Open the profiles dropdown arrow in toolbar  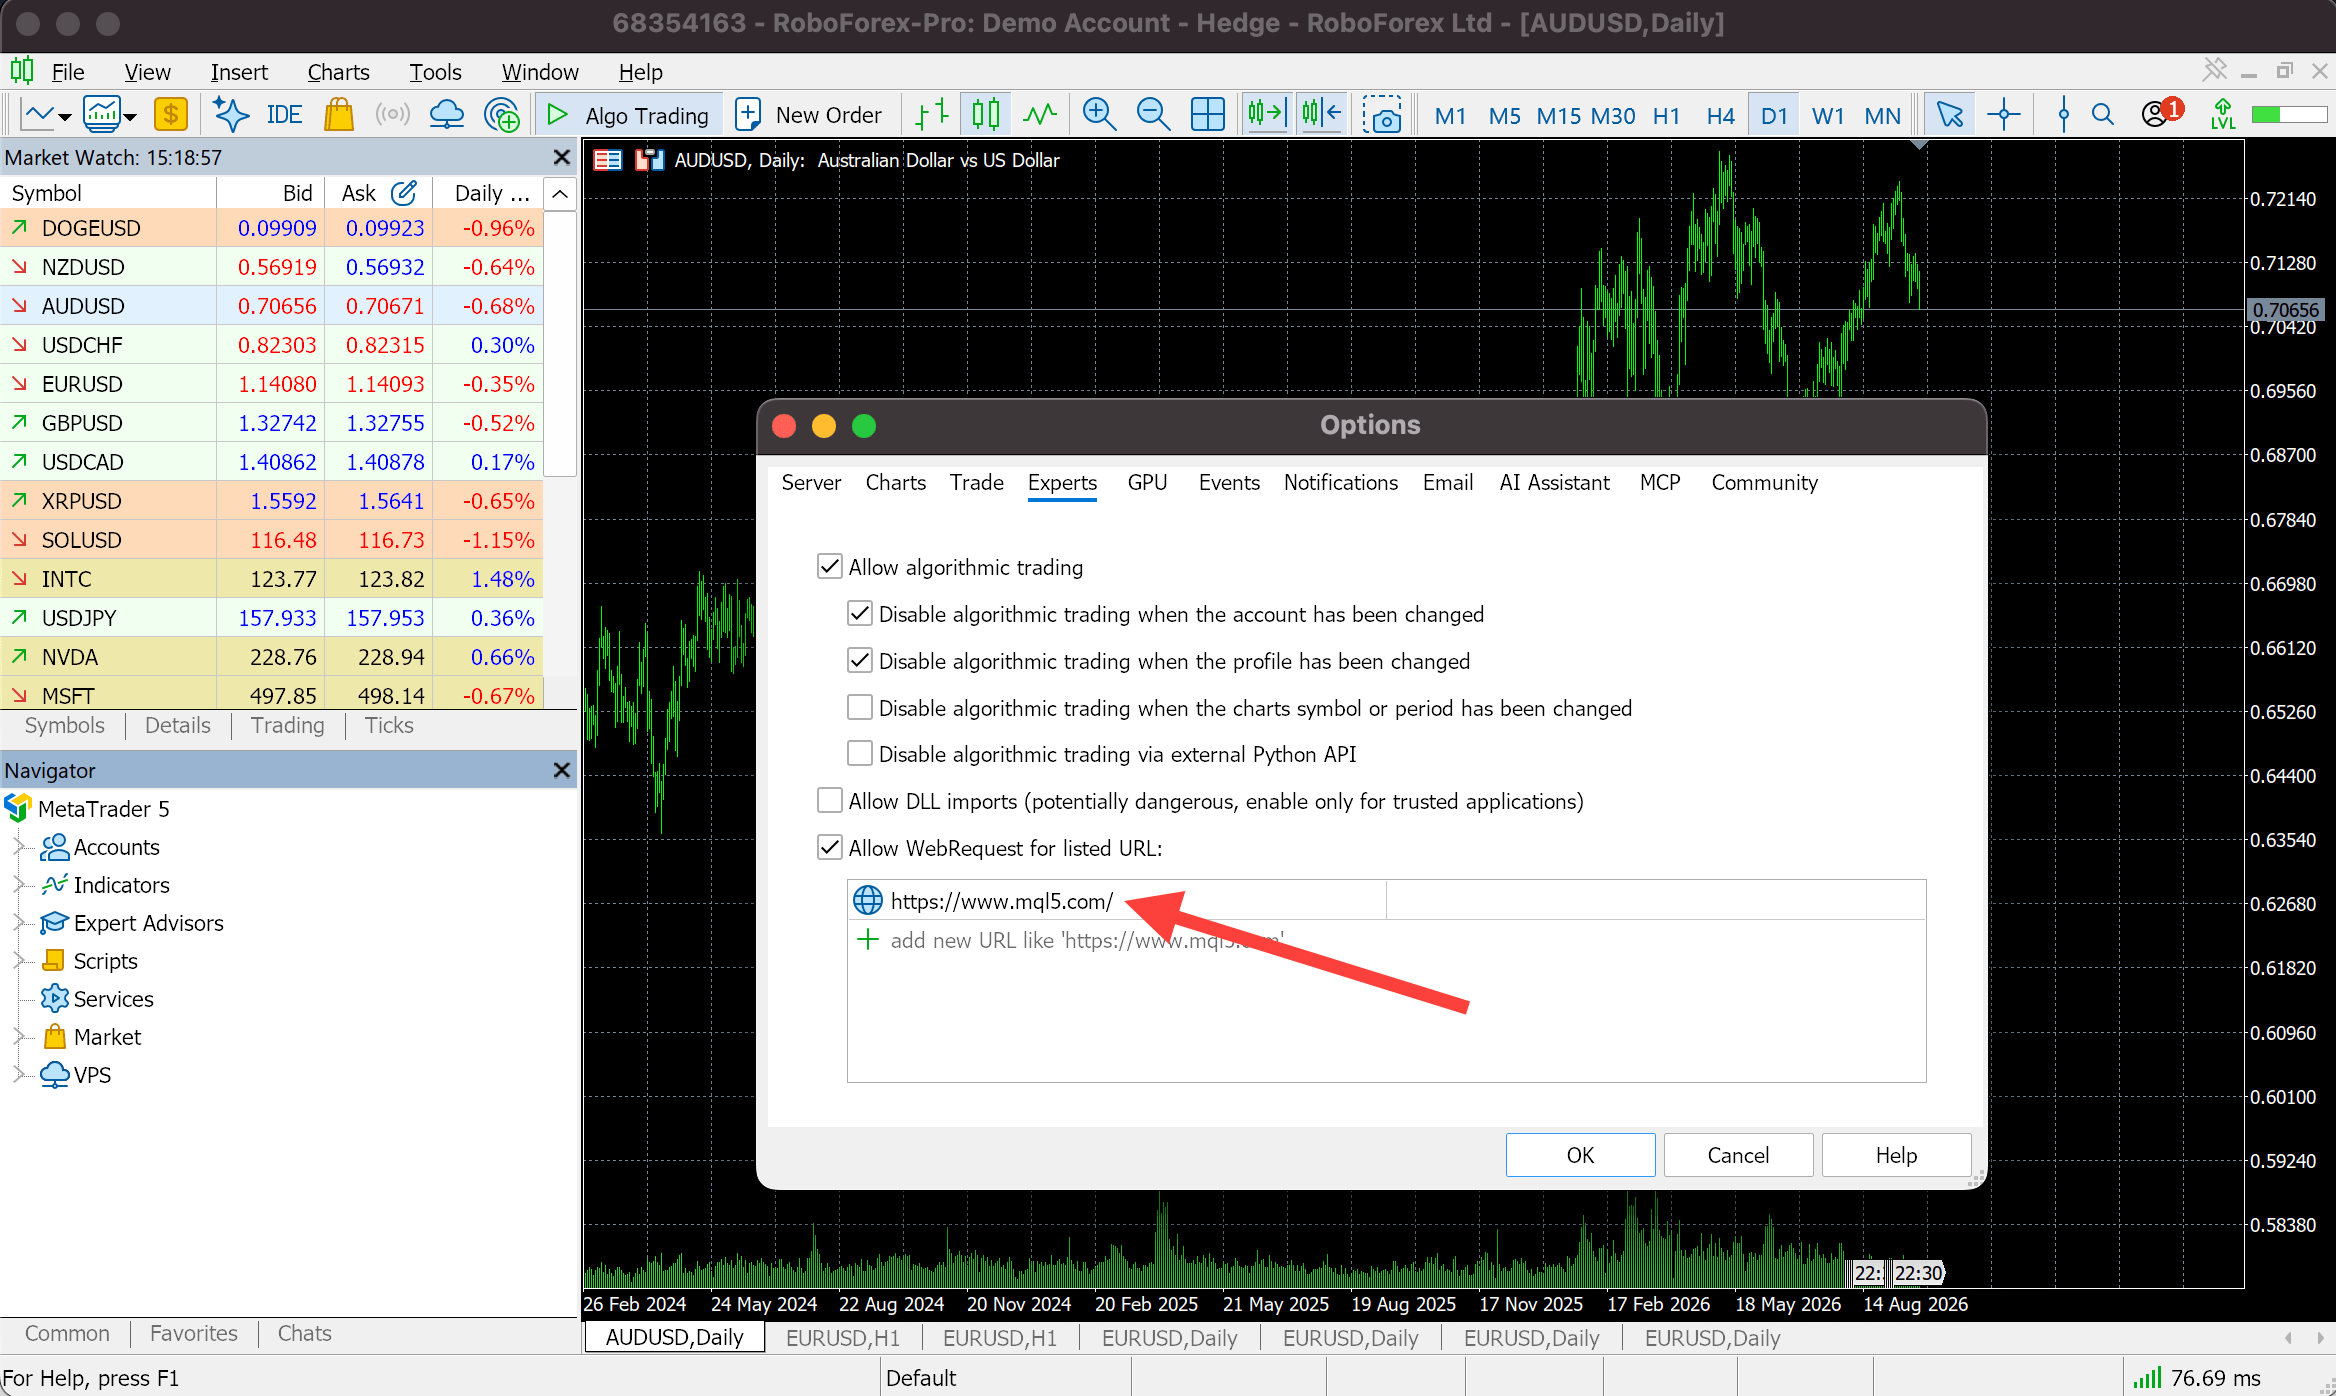(x=130, y=117)
